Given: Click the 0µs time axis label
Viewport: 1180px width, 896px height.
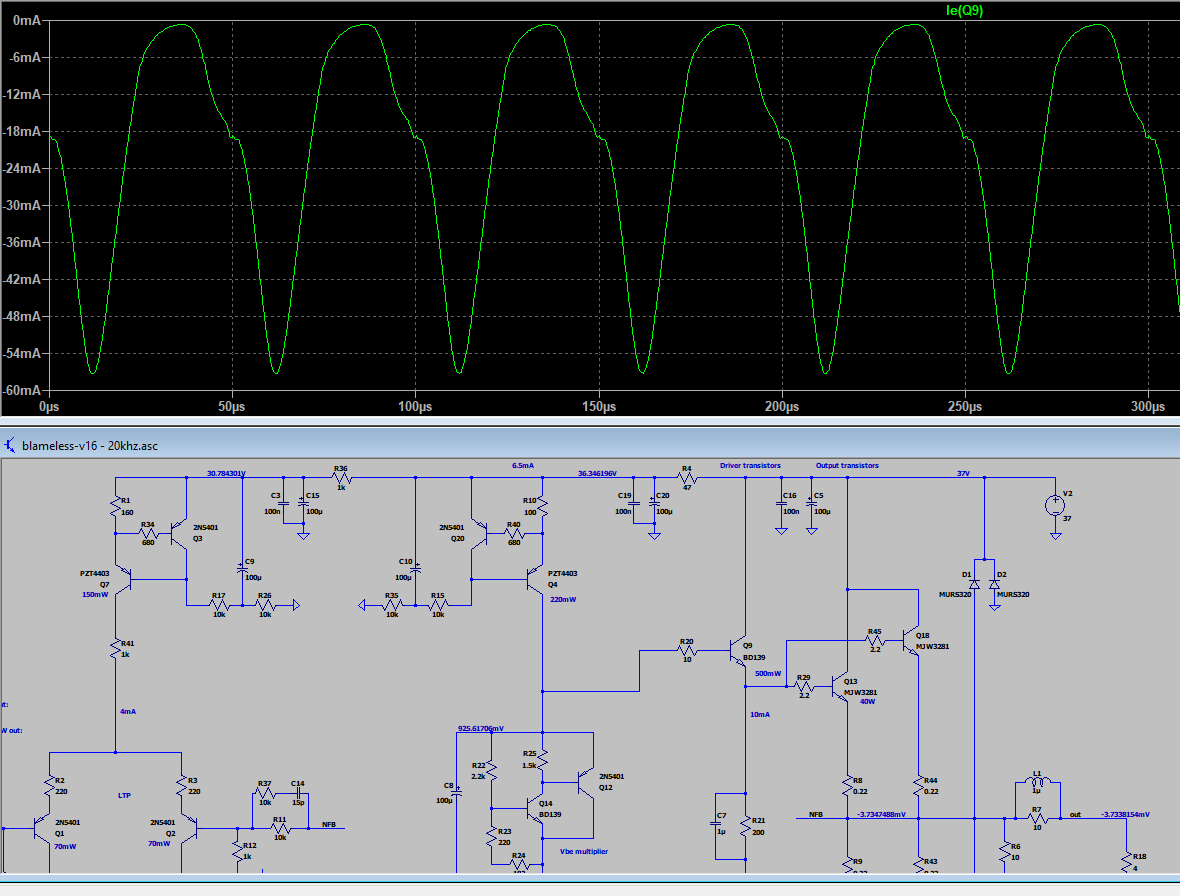Looking at the screenshot, I should pos(49,406).
